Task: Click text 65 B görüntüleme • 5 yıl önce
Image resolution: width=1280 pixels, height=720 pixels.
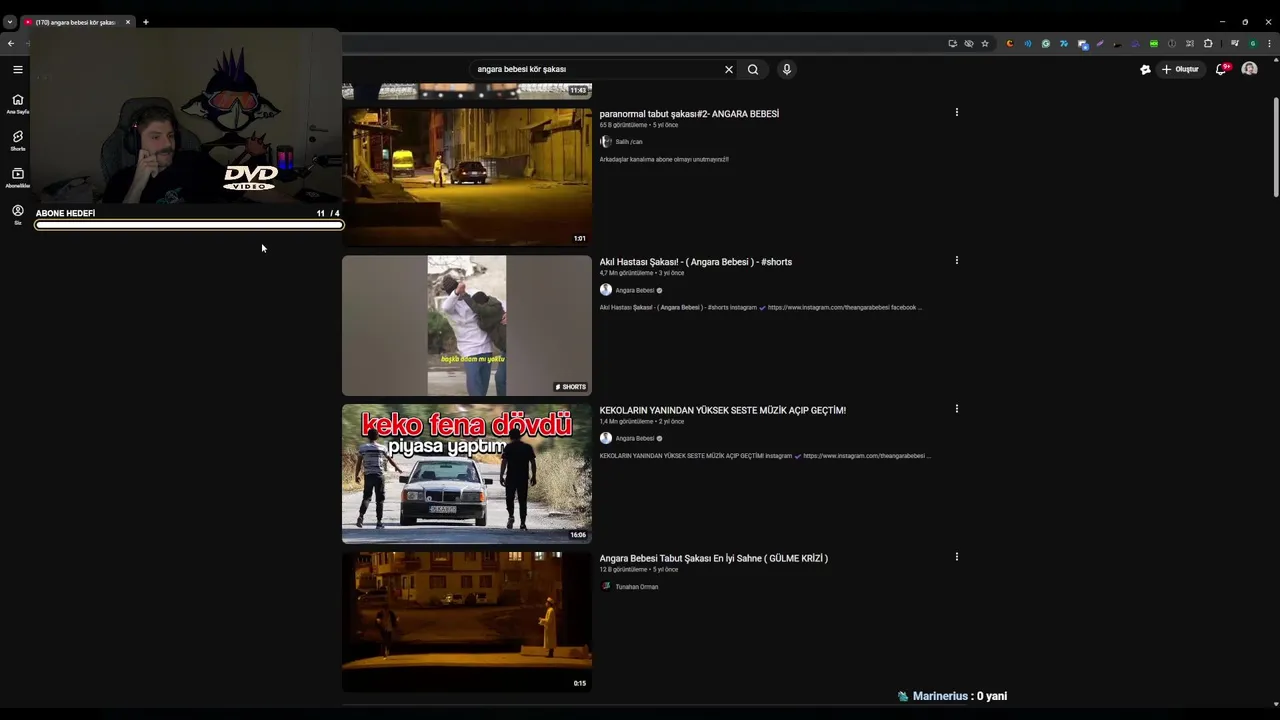Action: (x=639, y=125)
